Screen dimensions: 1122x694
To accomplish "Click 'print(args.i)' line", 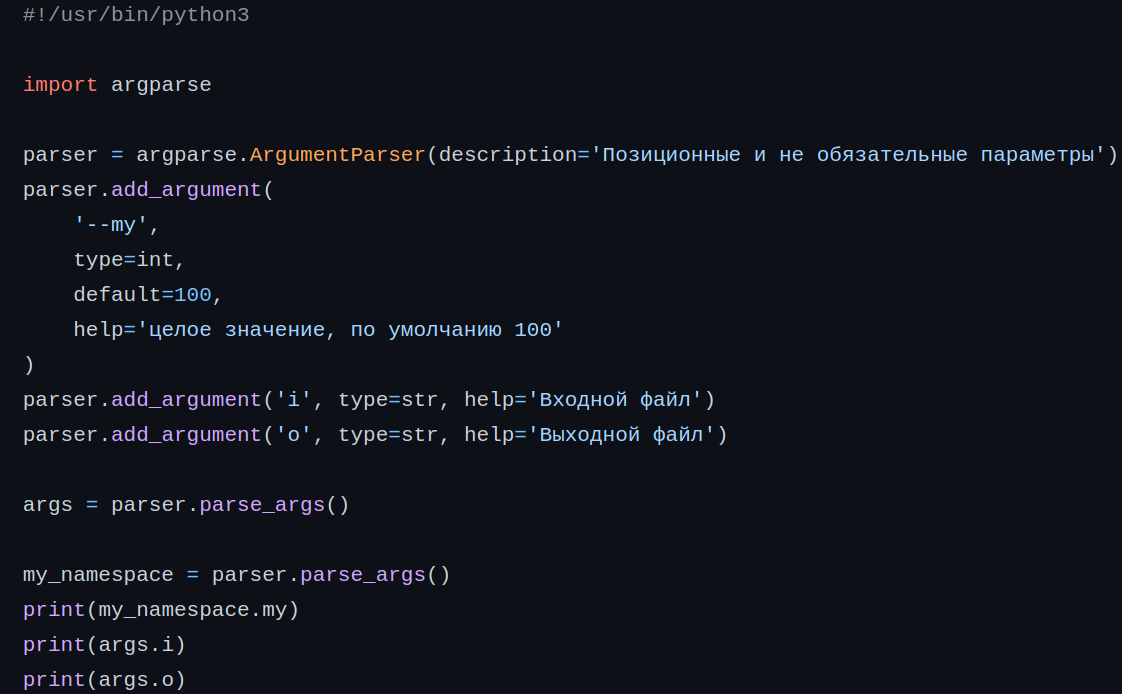I will pos(104,646).
